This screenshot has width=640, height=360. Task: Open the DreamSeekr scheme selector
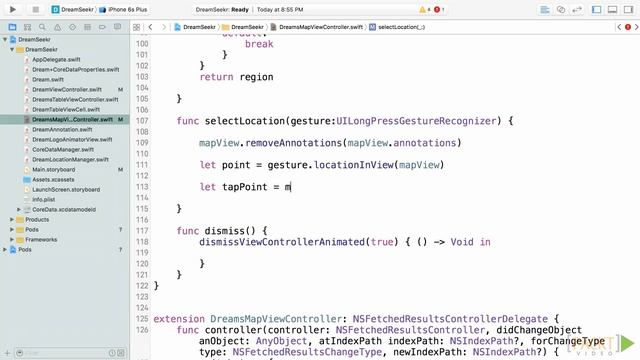73,9
